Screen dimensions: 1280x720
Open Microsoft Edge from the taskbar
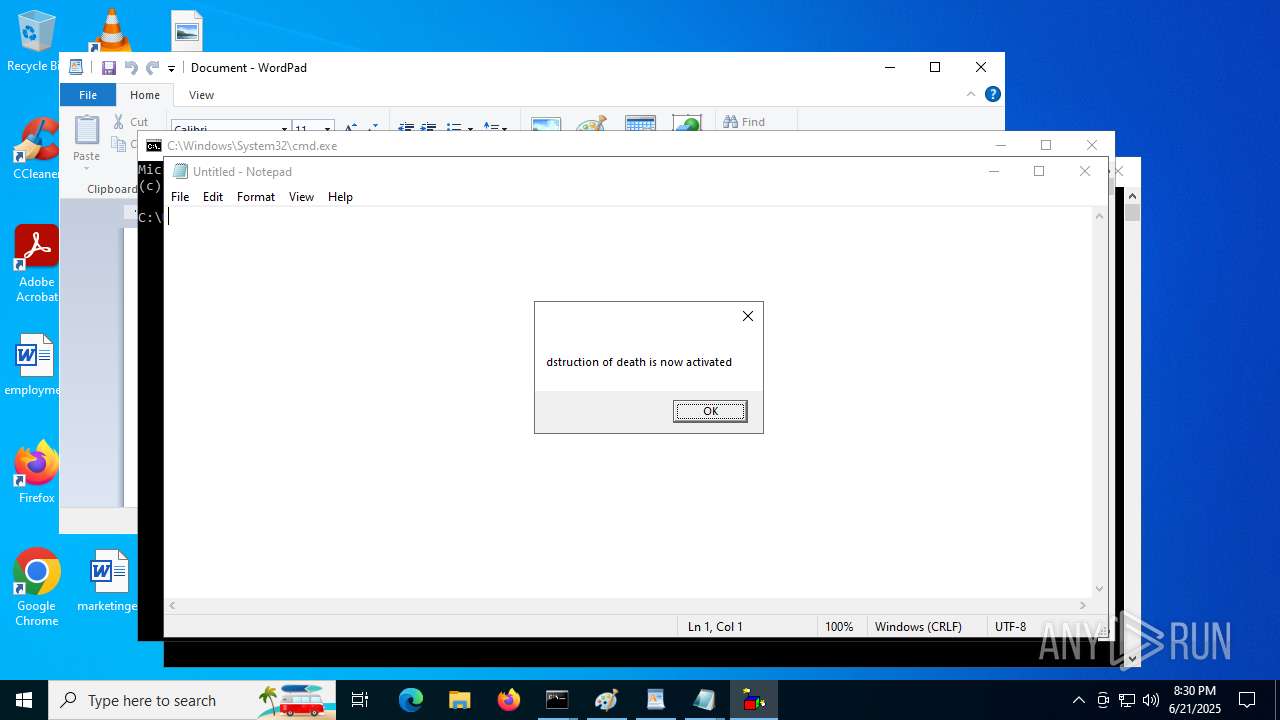click(x=411, y=700)
